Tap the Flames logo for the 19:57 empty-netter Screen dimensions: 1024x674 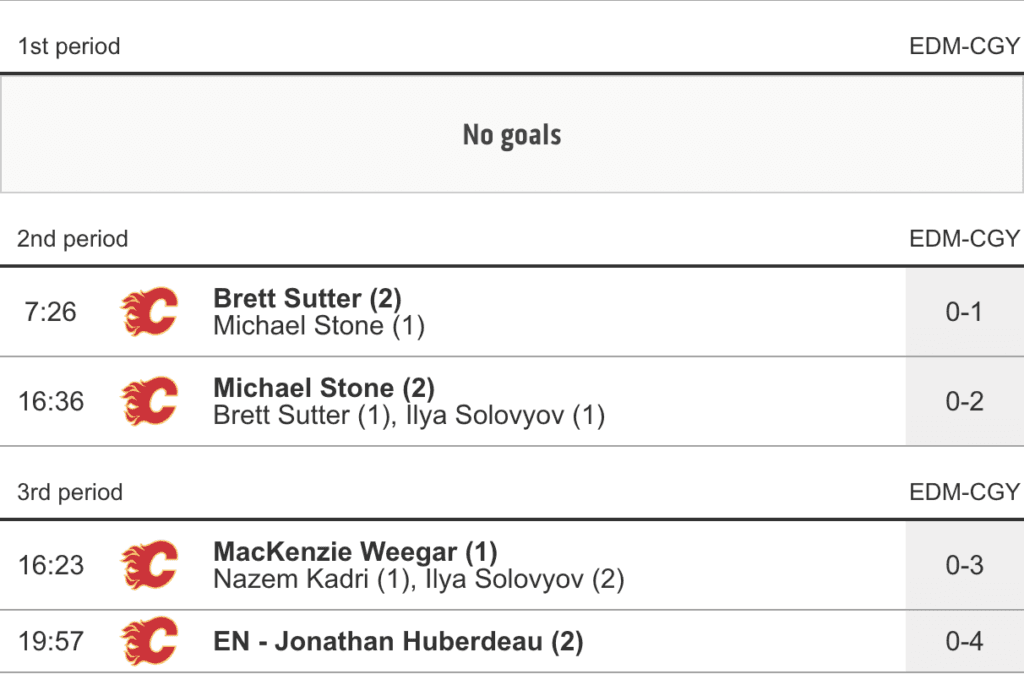[x=150, y=641]
